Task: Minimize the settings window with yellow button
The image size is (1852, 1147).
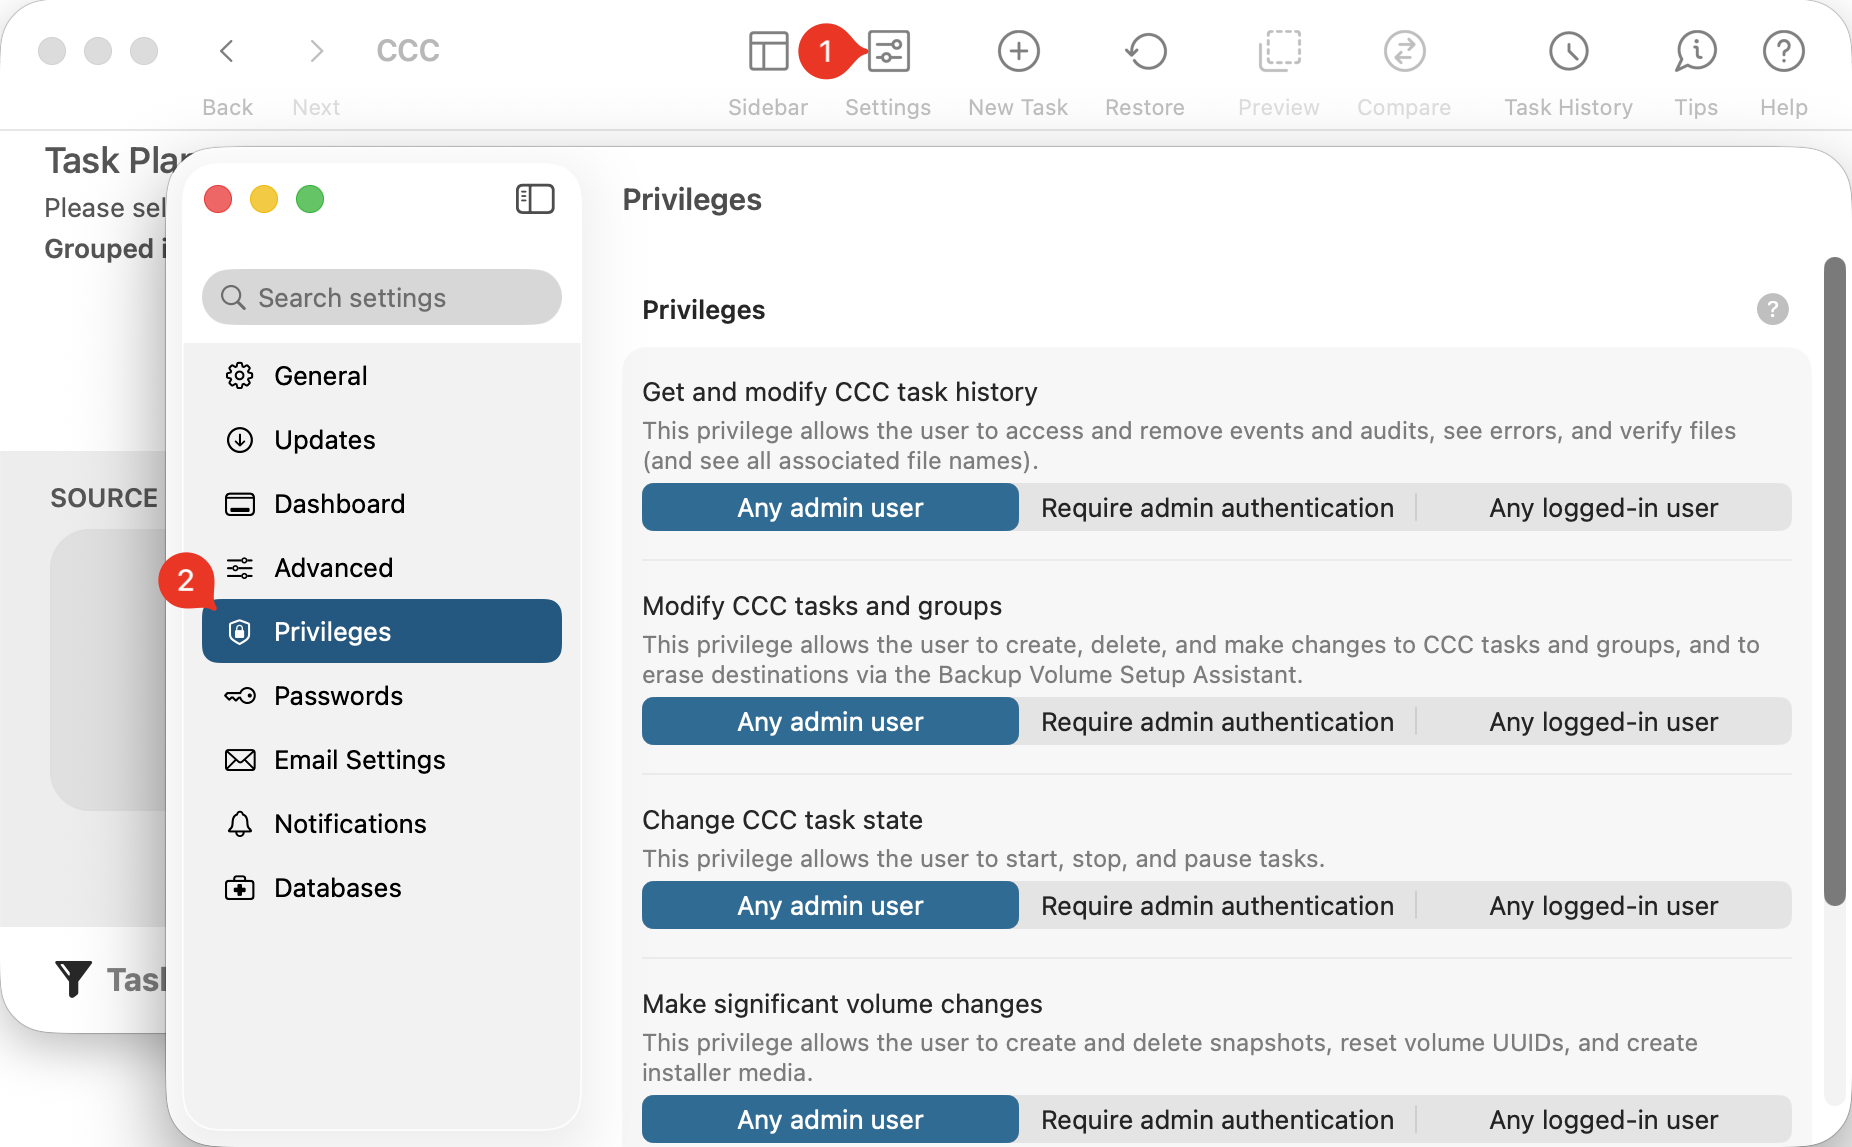Action: tap(264, 199)
